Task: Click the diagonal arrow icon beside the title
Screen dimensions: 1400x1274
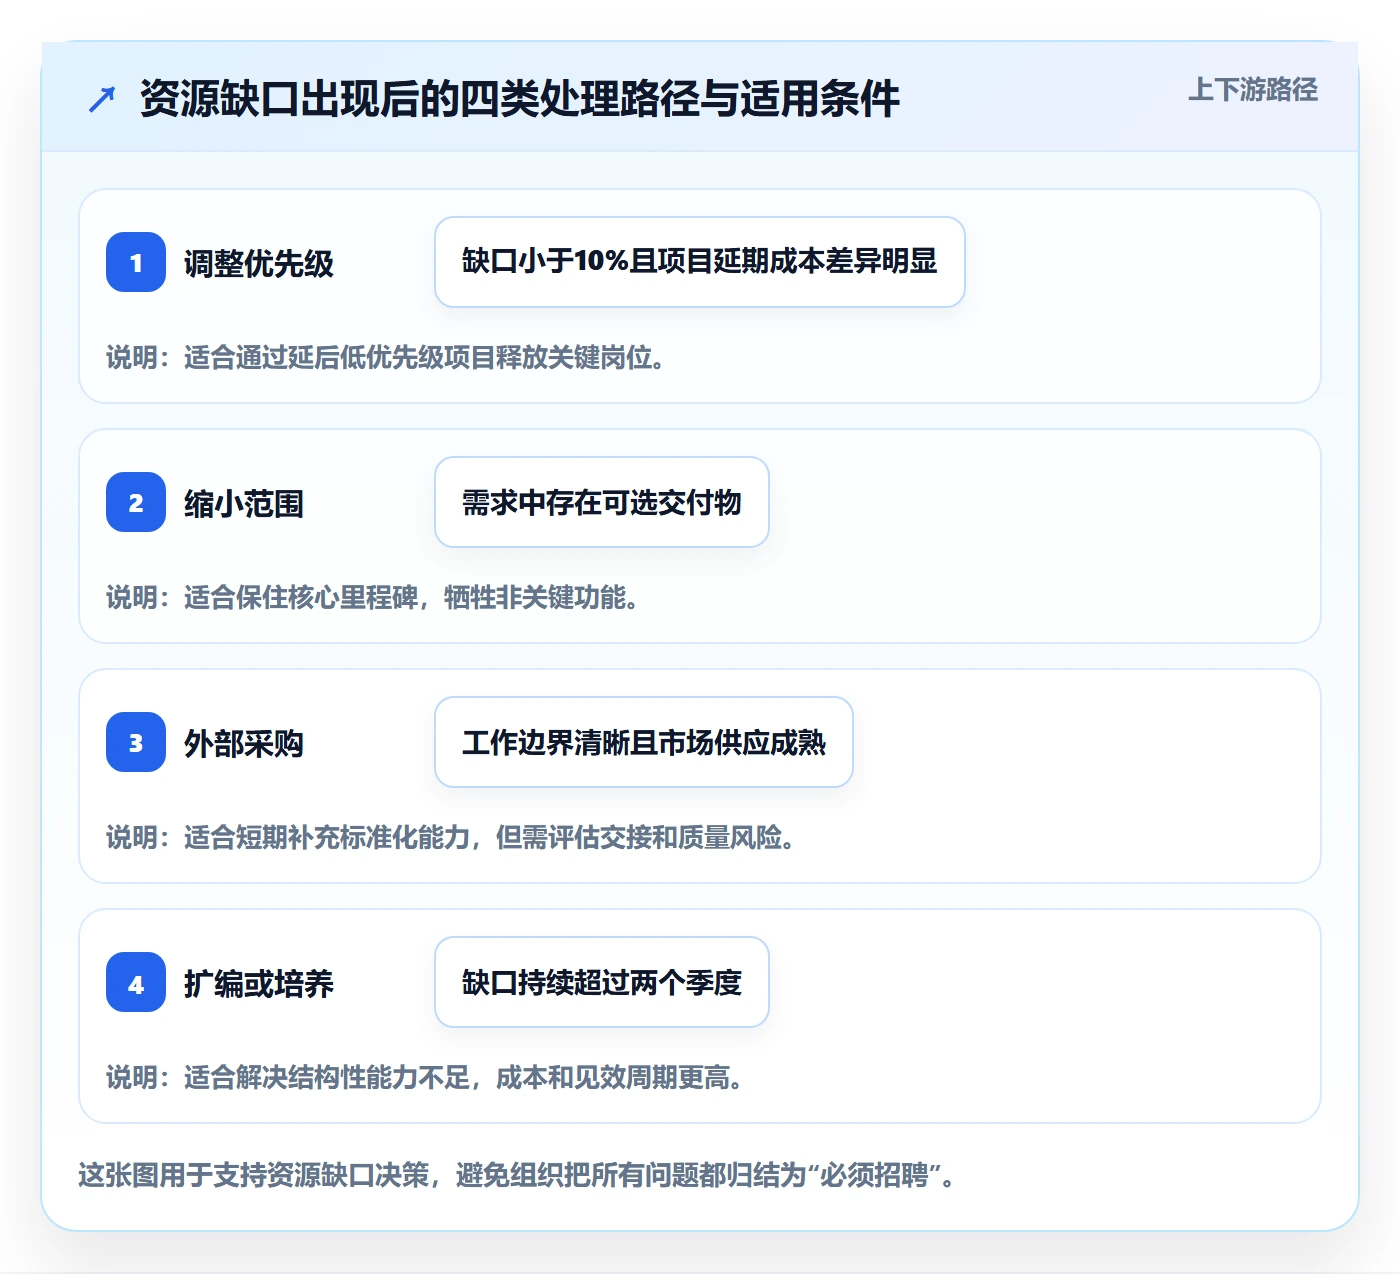Action: [102, 99]
